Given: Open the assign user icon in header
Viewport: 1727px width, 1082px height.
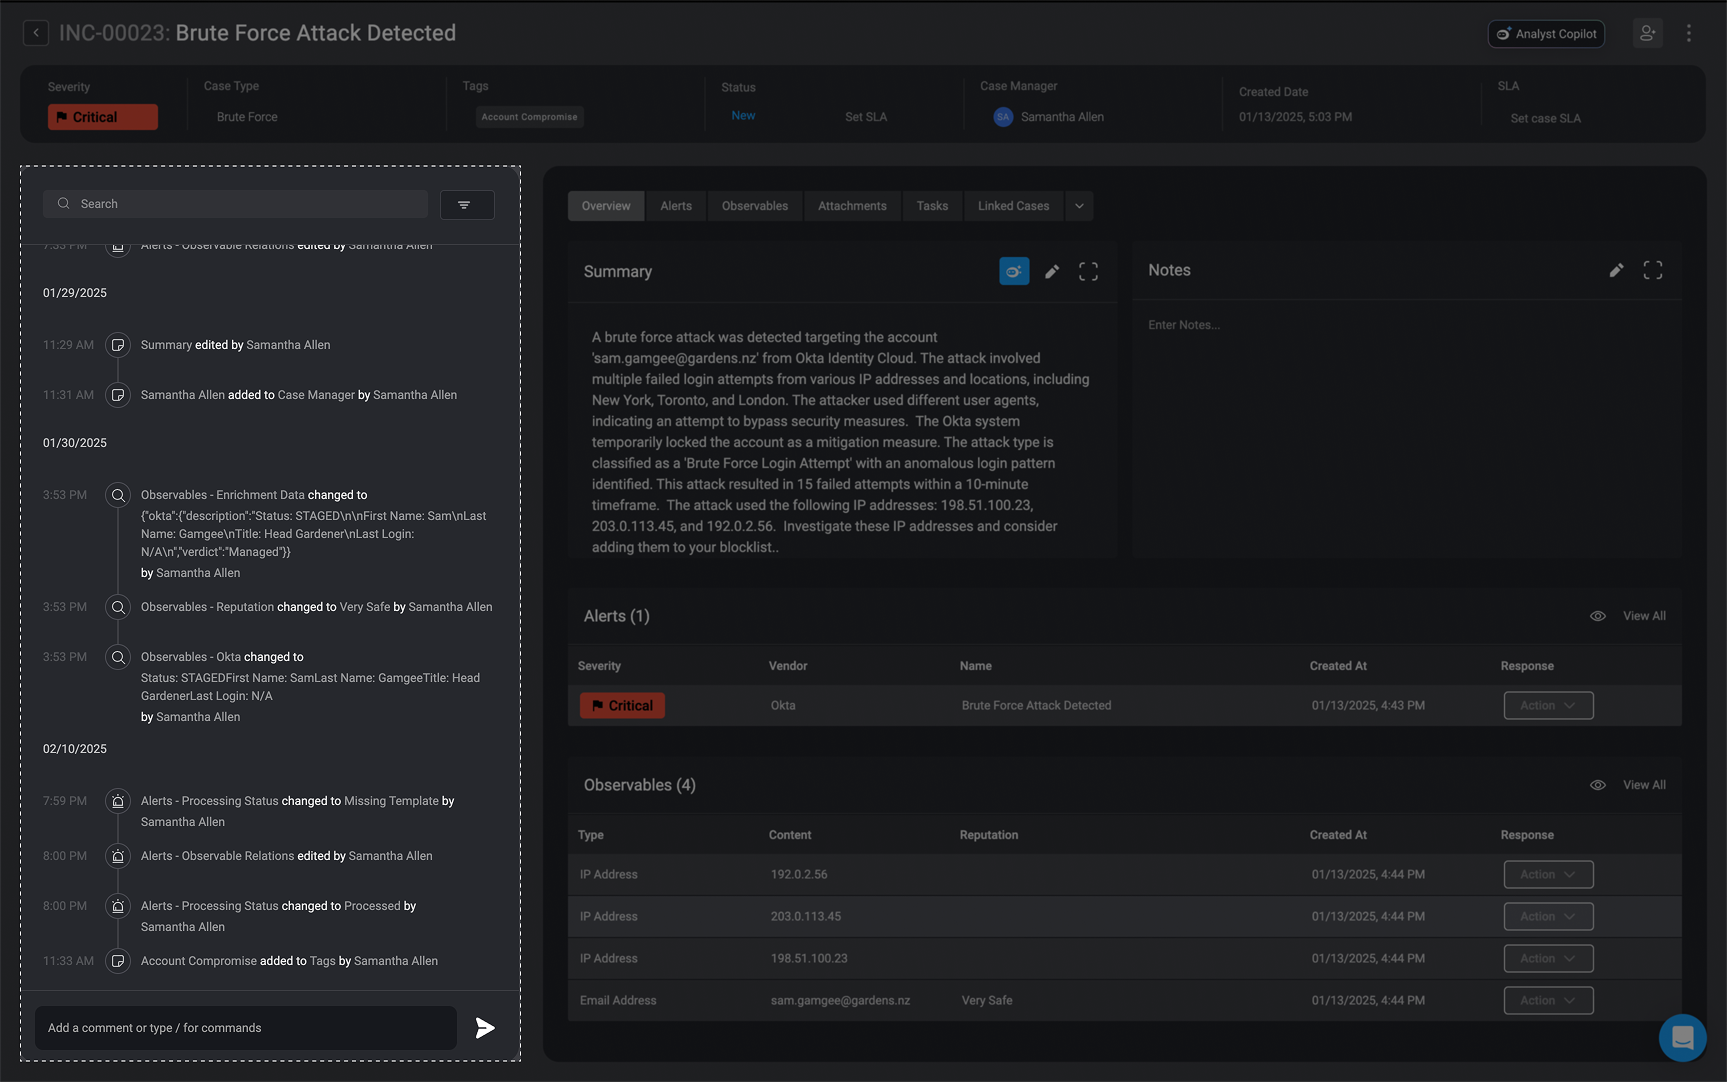Looking at the screenshot, I should [x=1647, y=33].
